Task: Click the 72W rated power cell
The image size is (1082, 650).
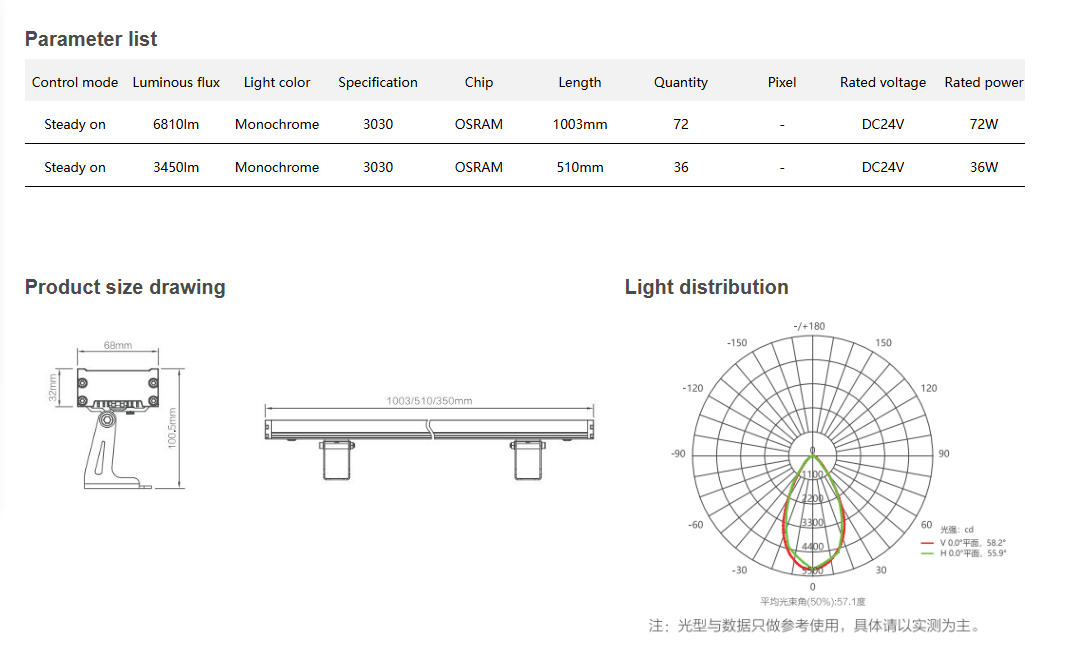Action: [984, 125]
